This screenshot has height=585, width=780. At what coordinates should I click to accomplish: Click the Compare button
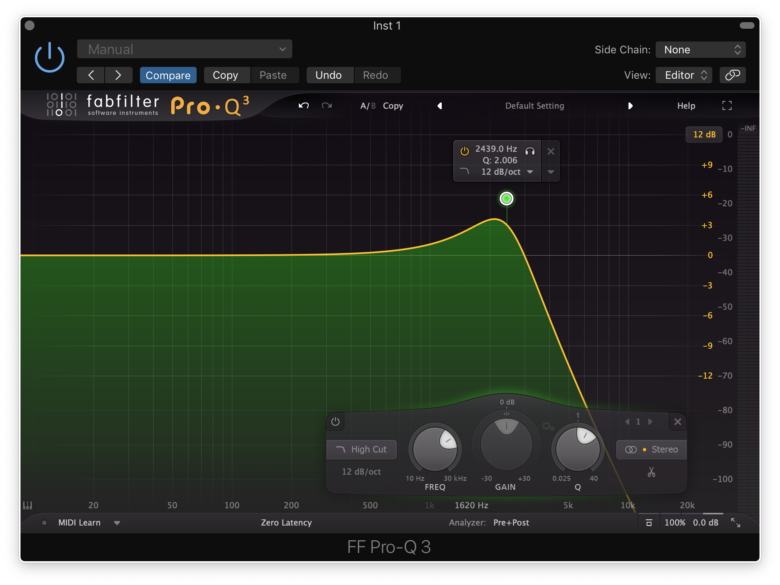168,75
